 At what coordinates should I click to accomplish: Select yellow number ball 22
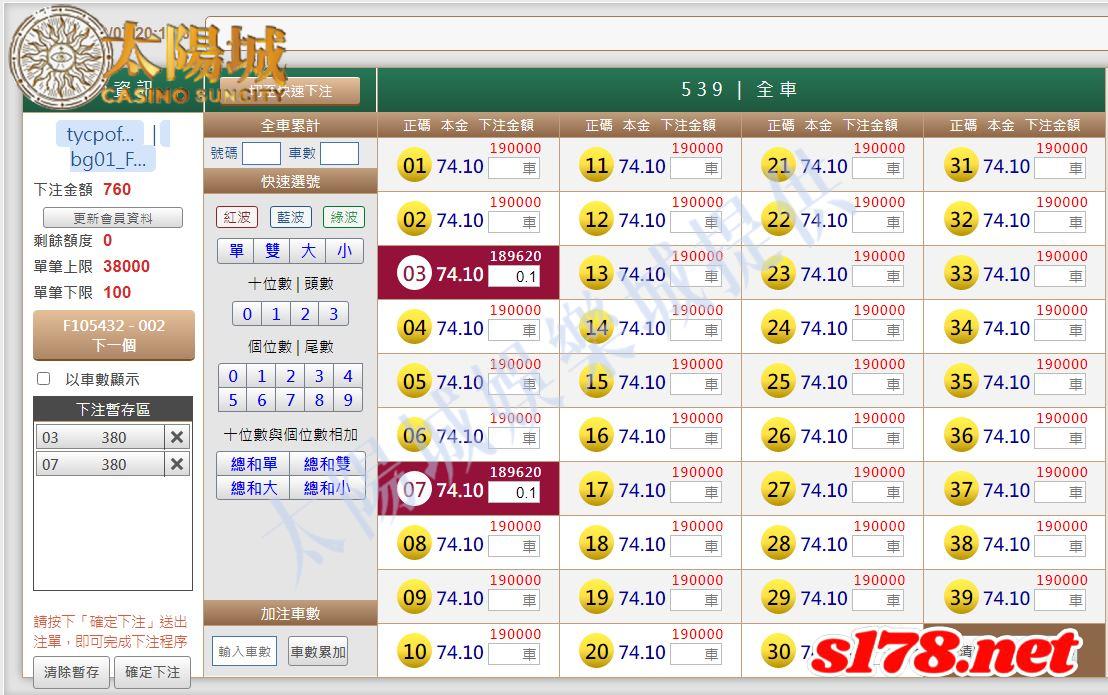click(x=779, y=220)
